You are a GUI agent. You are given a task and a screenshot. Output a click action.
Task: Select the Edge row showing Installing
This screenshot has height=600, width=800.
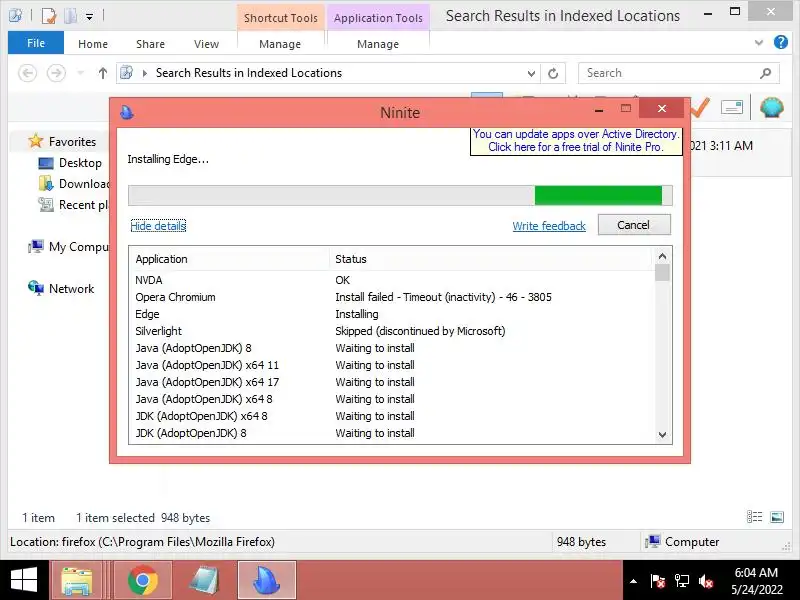[391, 314]
